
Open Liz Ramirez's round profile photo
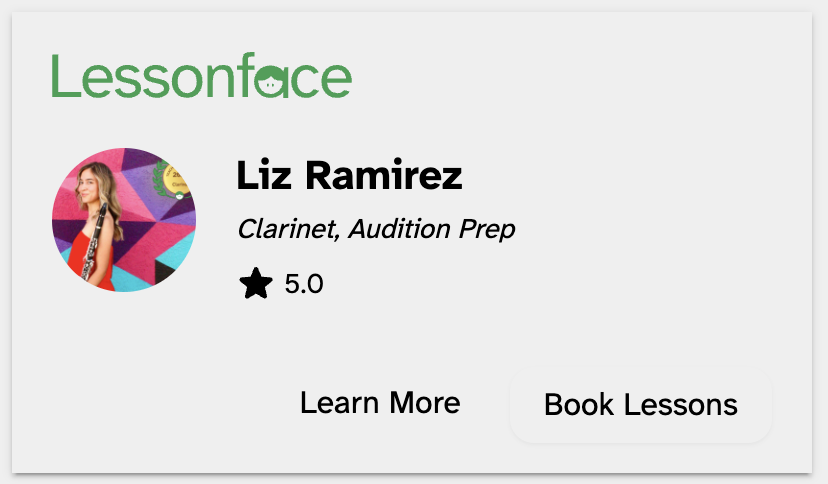point(124,220)
